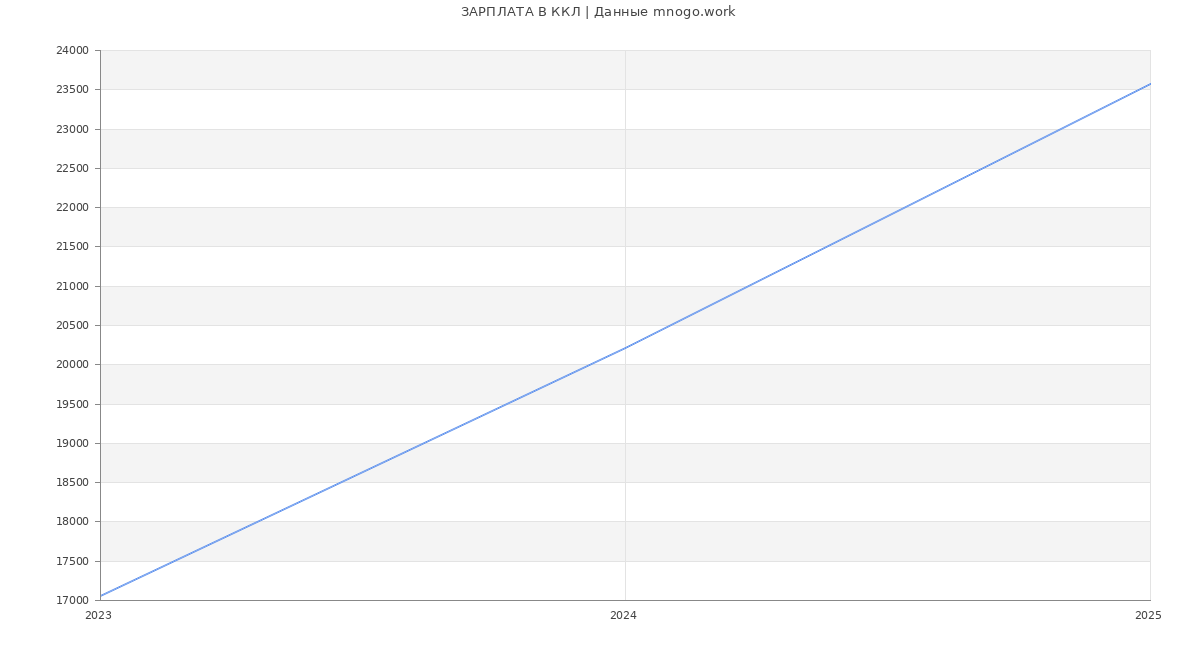Viewport: 1200px width, 650px height.
Task: Click the 19000 y-axis label
Action: (x=72, y=443)
